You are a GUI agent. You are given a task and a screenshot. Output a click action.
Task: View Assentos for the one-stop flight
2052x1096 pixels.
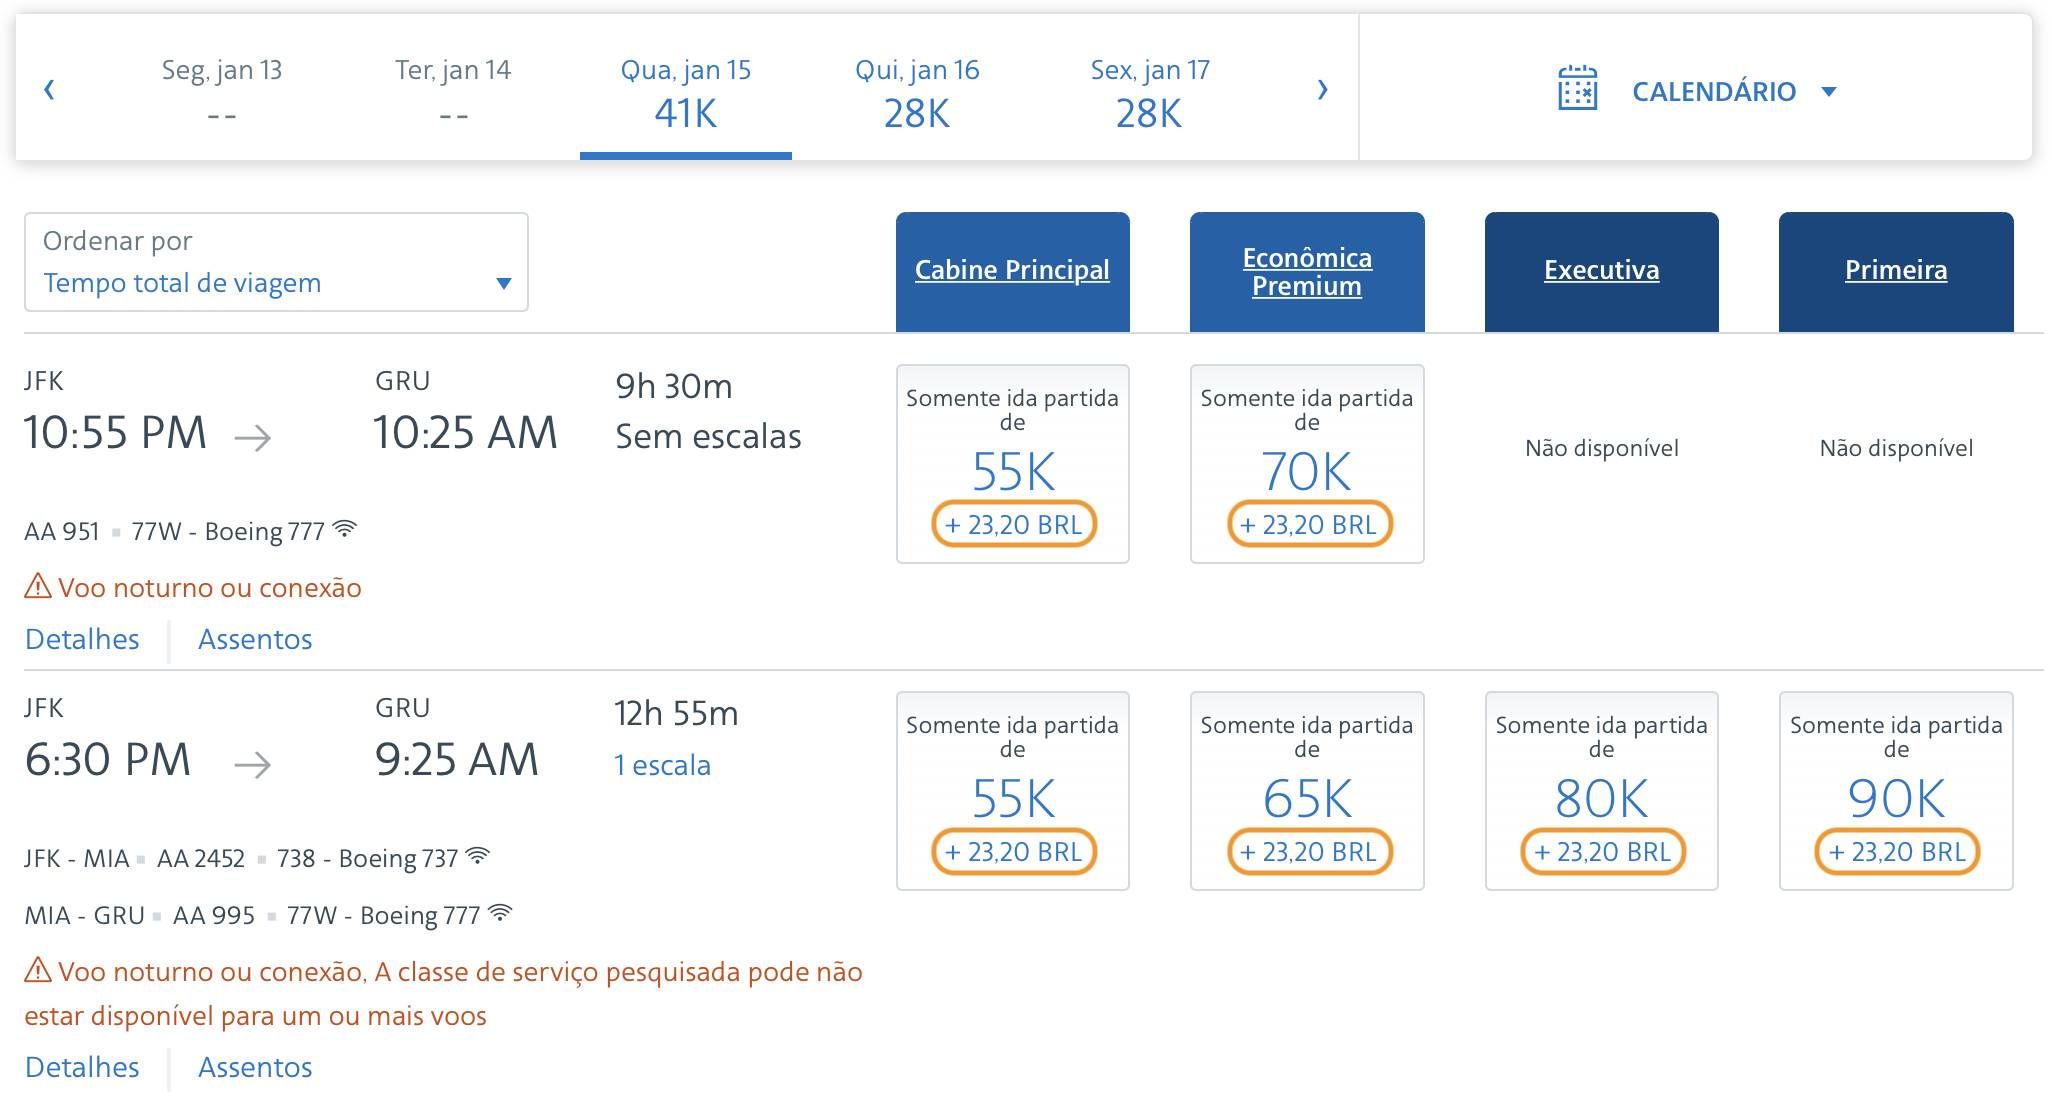coord(255,1067)
